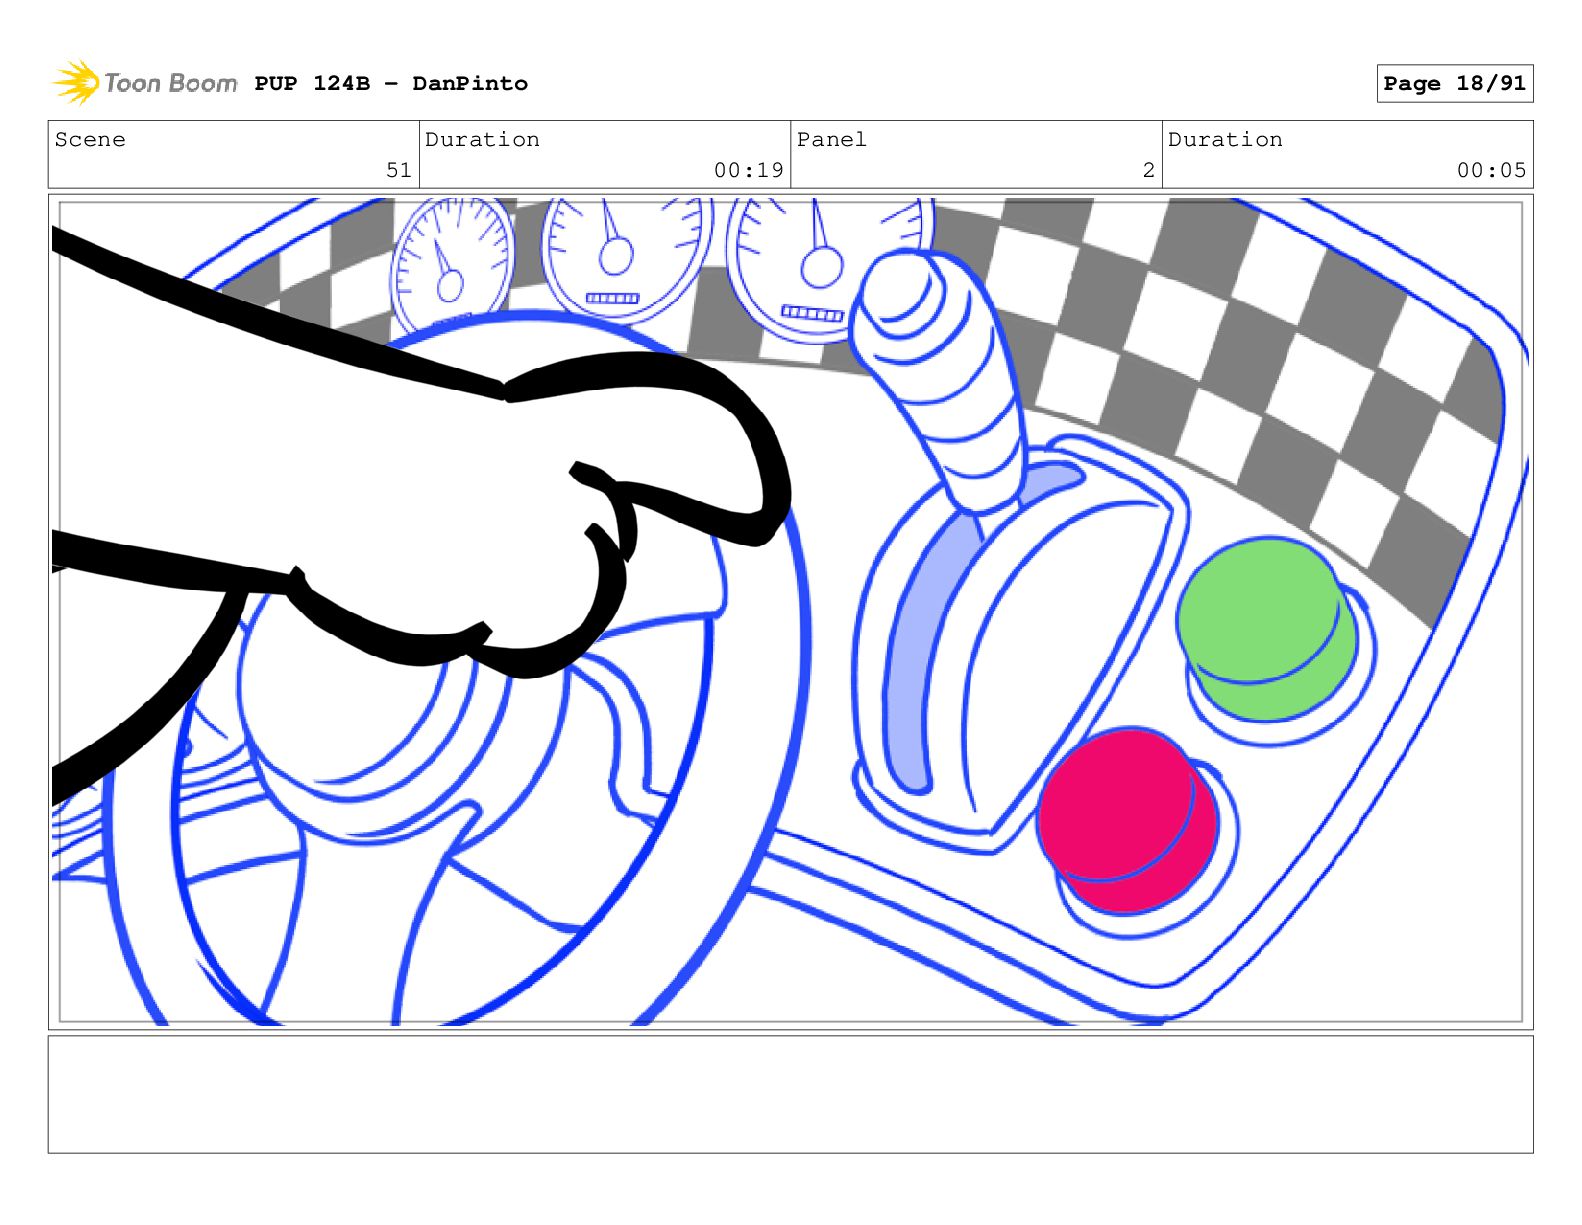
Task: Click the scene duration value '00:19'
Action: tap(749, 170)
